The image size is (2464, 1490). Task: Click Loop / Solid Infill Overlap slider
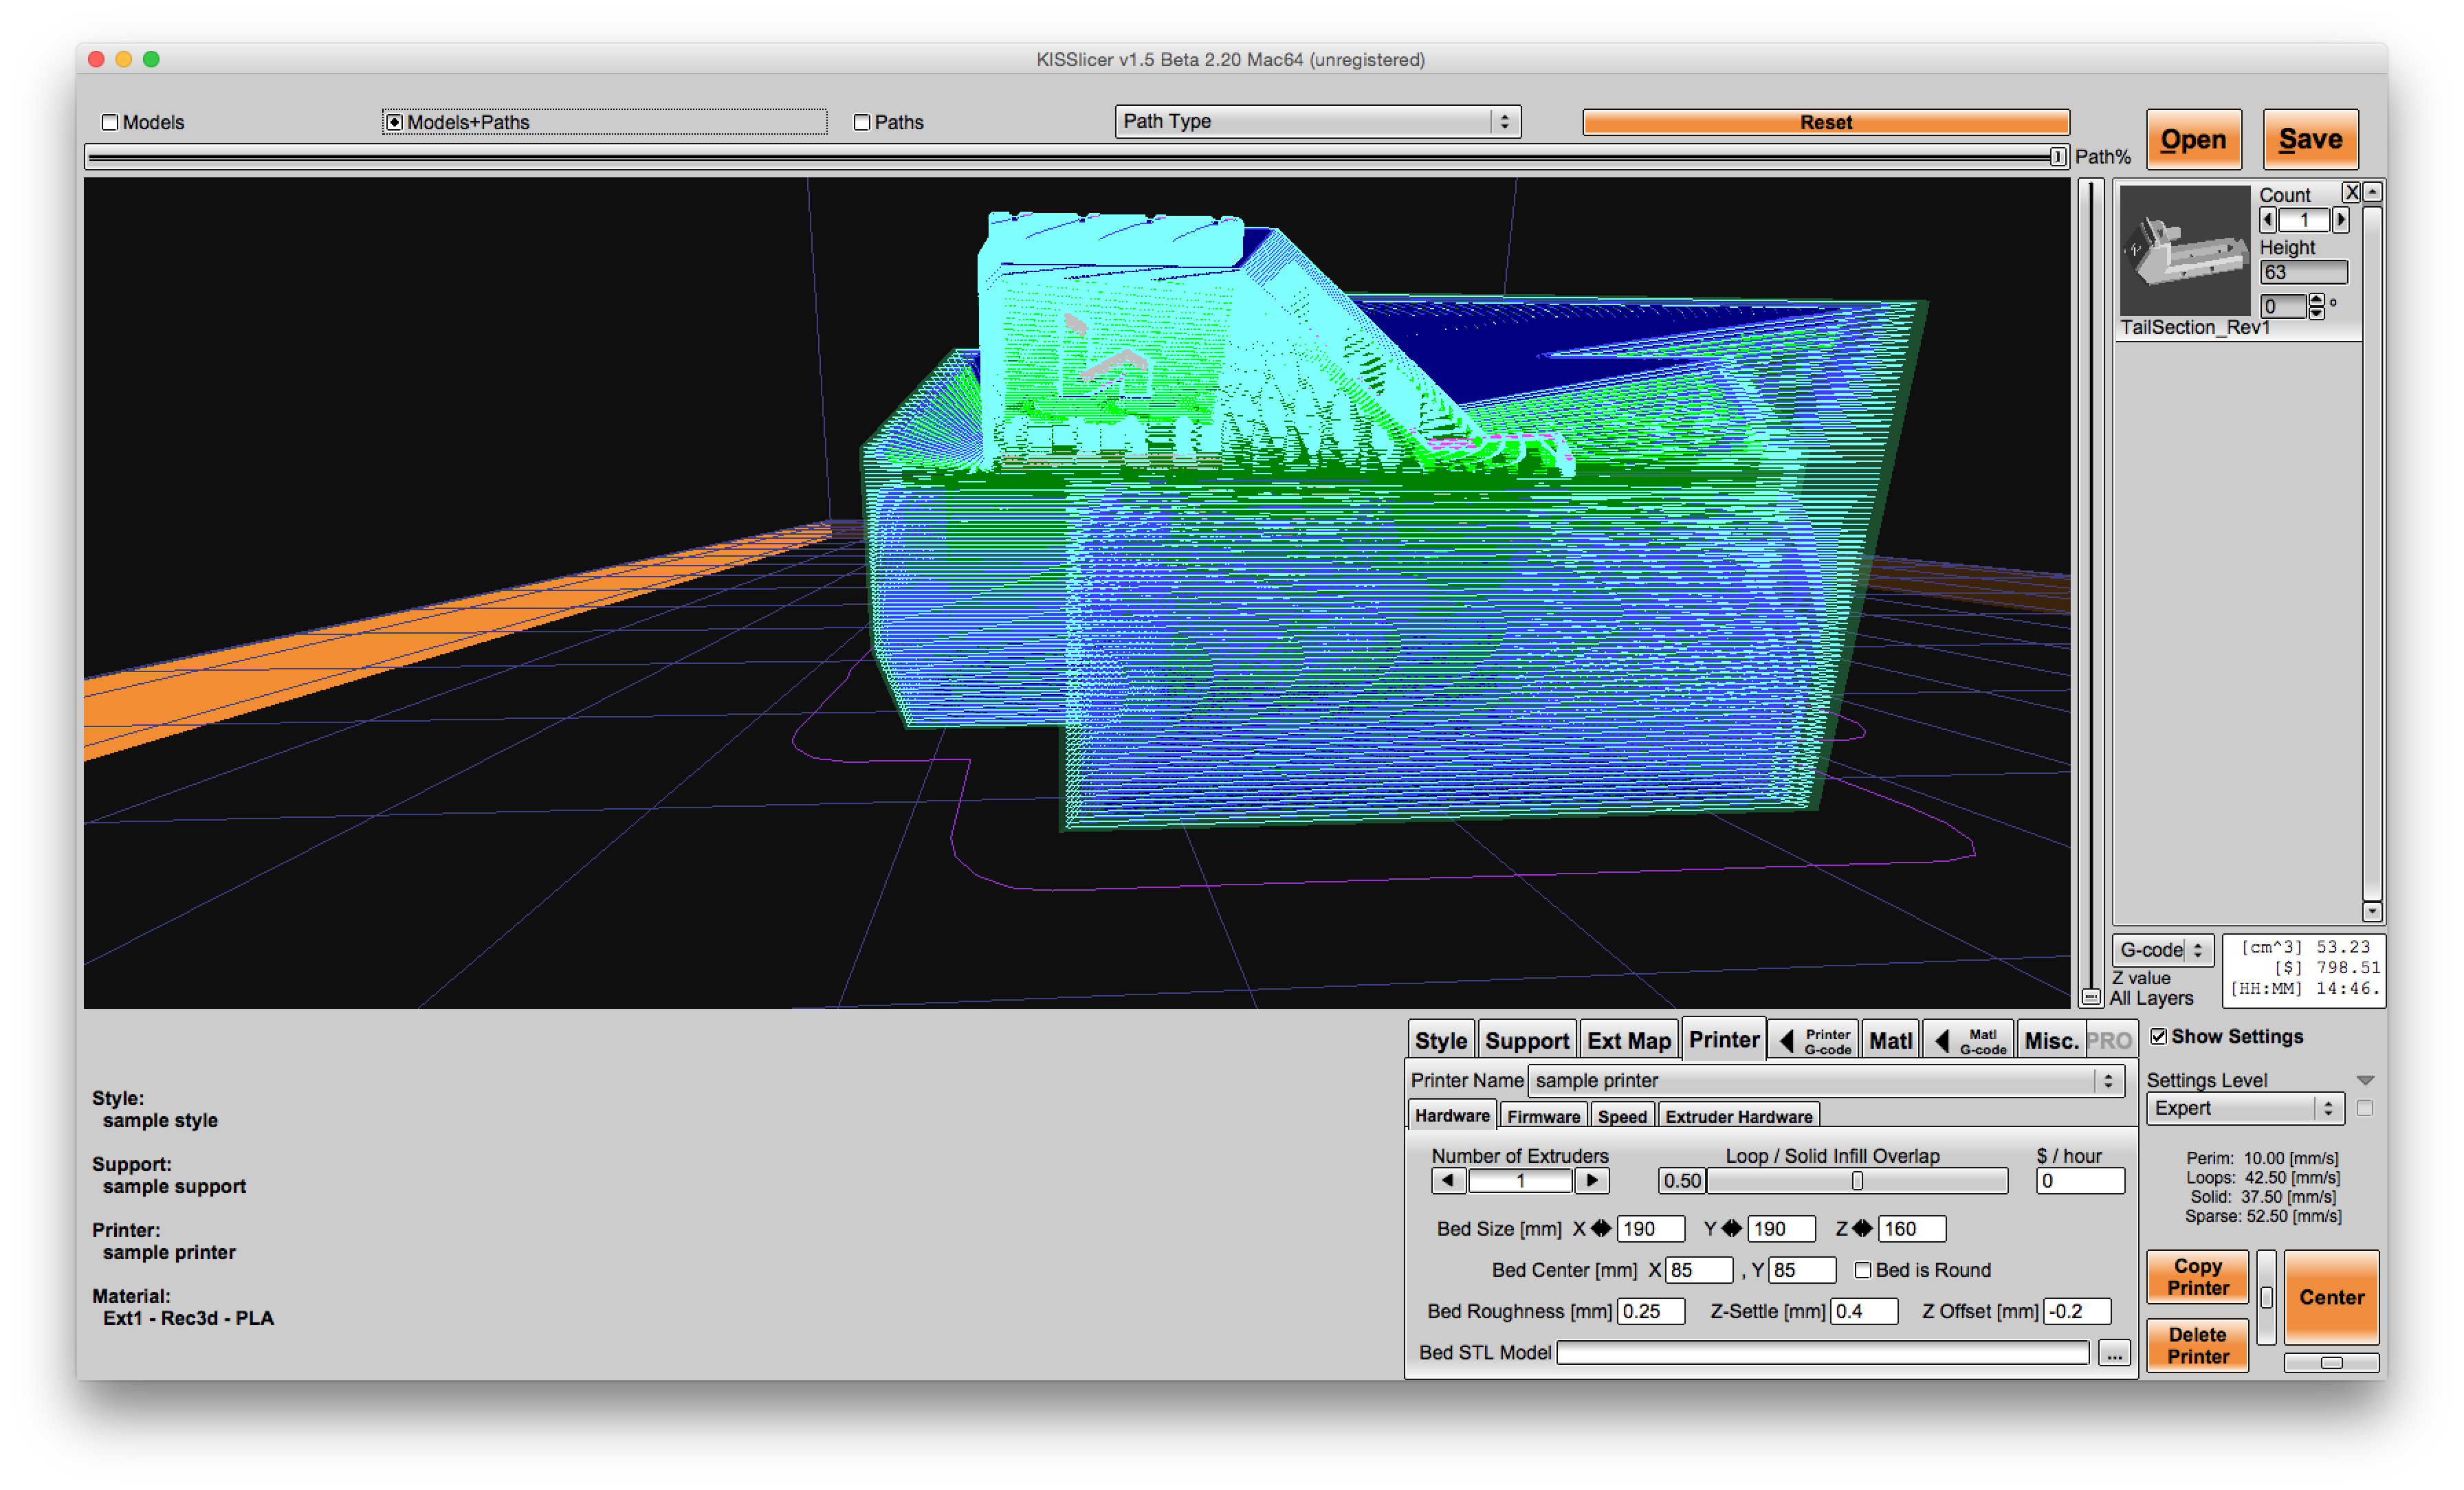pyautogui.click(x=1857, y=1181)
